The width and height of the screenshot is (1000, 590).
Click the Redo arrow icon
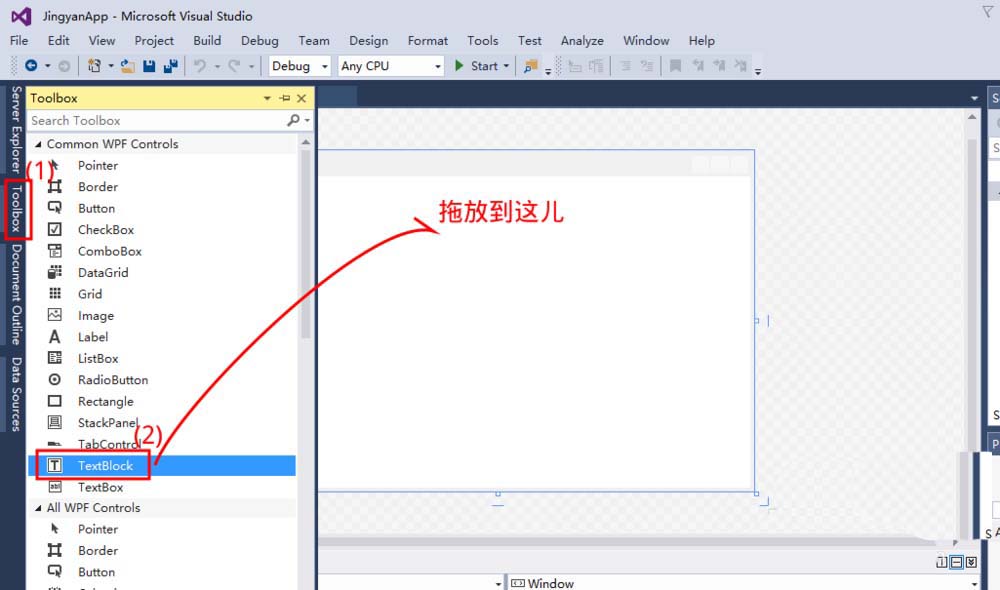point(234,66)
